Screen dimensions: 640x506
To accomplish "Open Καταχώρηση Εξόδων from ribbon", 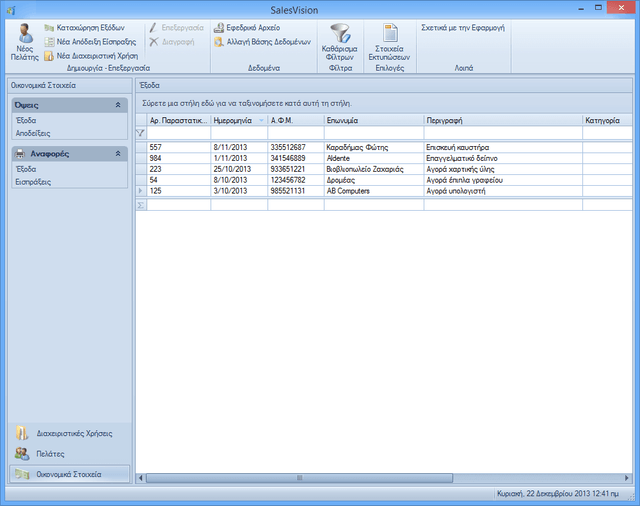I will tap(84, 28).
